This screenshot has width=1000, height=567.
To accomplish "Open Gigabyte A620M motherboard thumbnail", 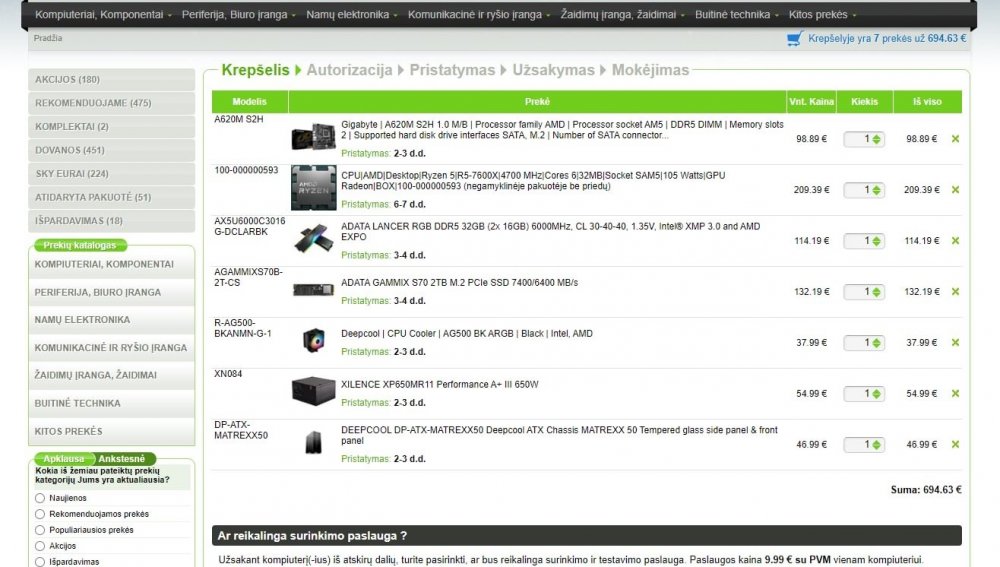I will 313,136.
